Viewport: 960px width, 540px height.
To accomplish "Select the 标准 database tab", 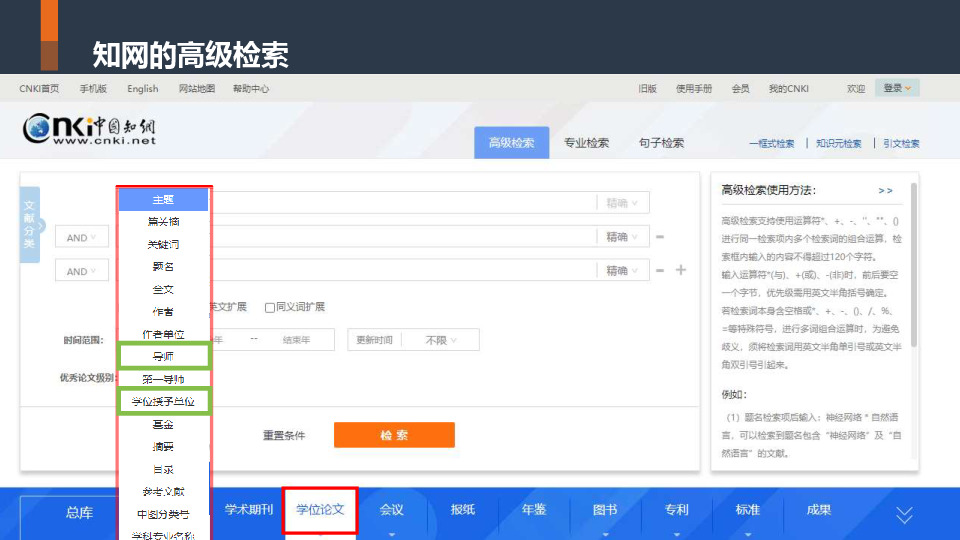I will click(x=748, y=509).
